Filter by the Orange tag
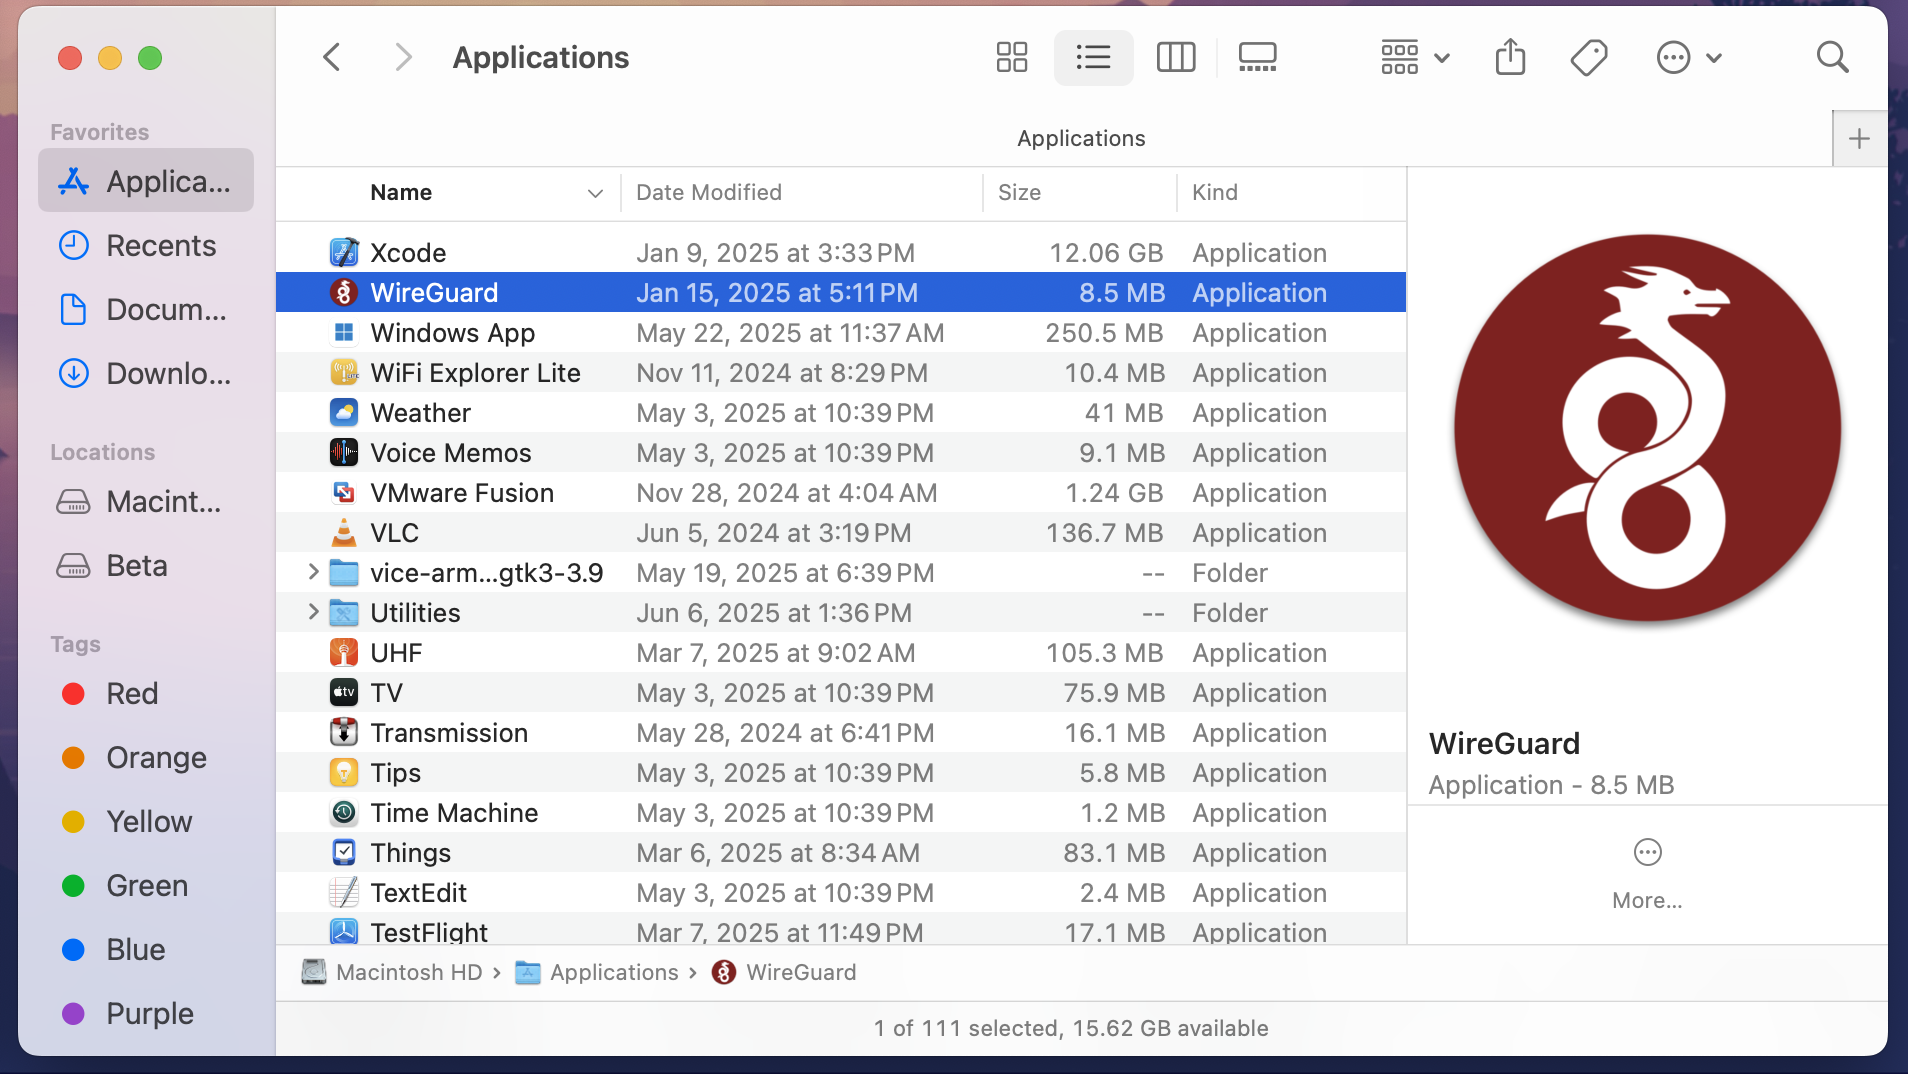The width and height of the screenshot is (1908, 1074). pyautogui.click(x=146, y=757)
